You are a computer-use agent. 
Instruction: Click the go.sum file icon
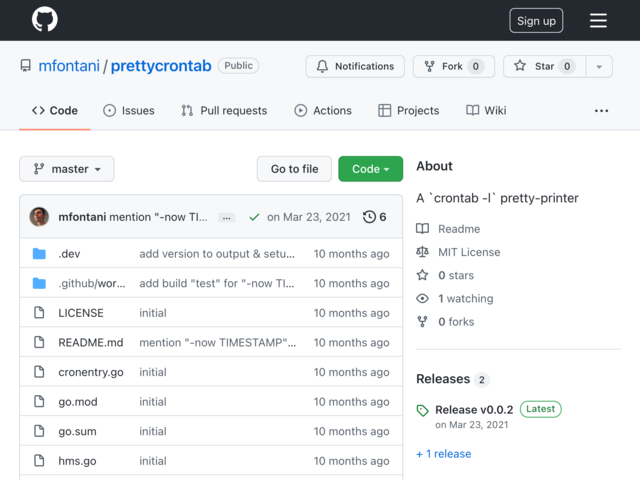coord(39,431)
